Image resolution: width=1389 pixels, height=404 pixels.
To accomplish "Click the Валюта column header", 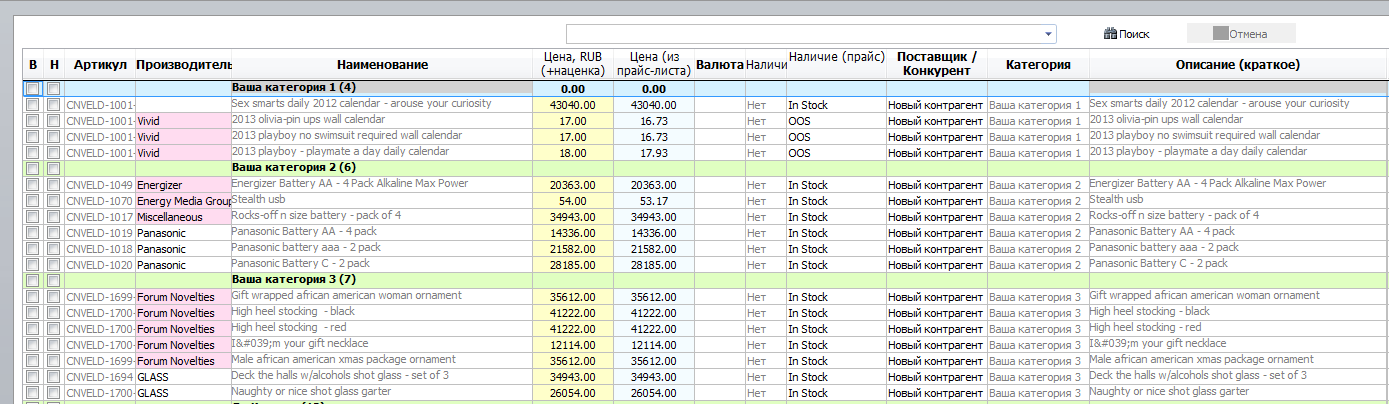I will (719, 64).
